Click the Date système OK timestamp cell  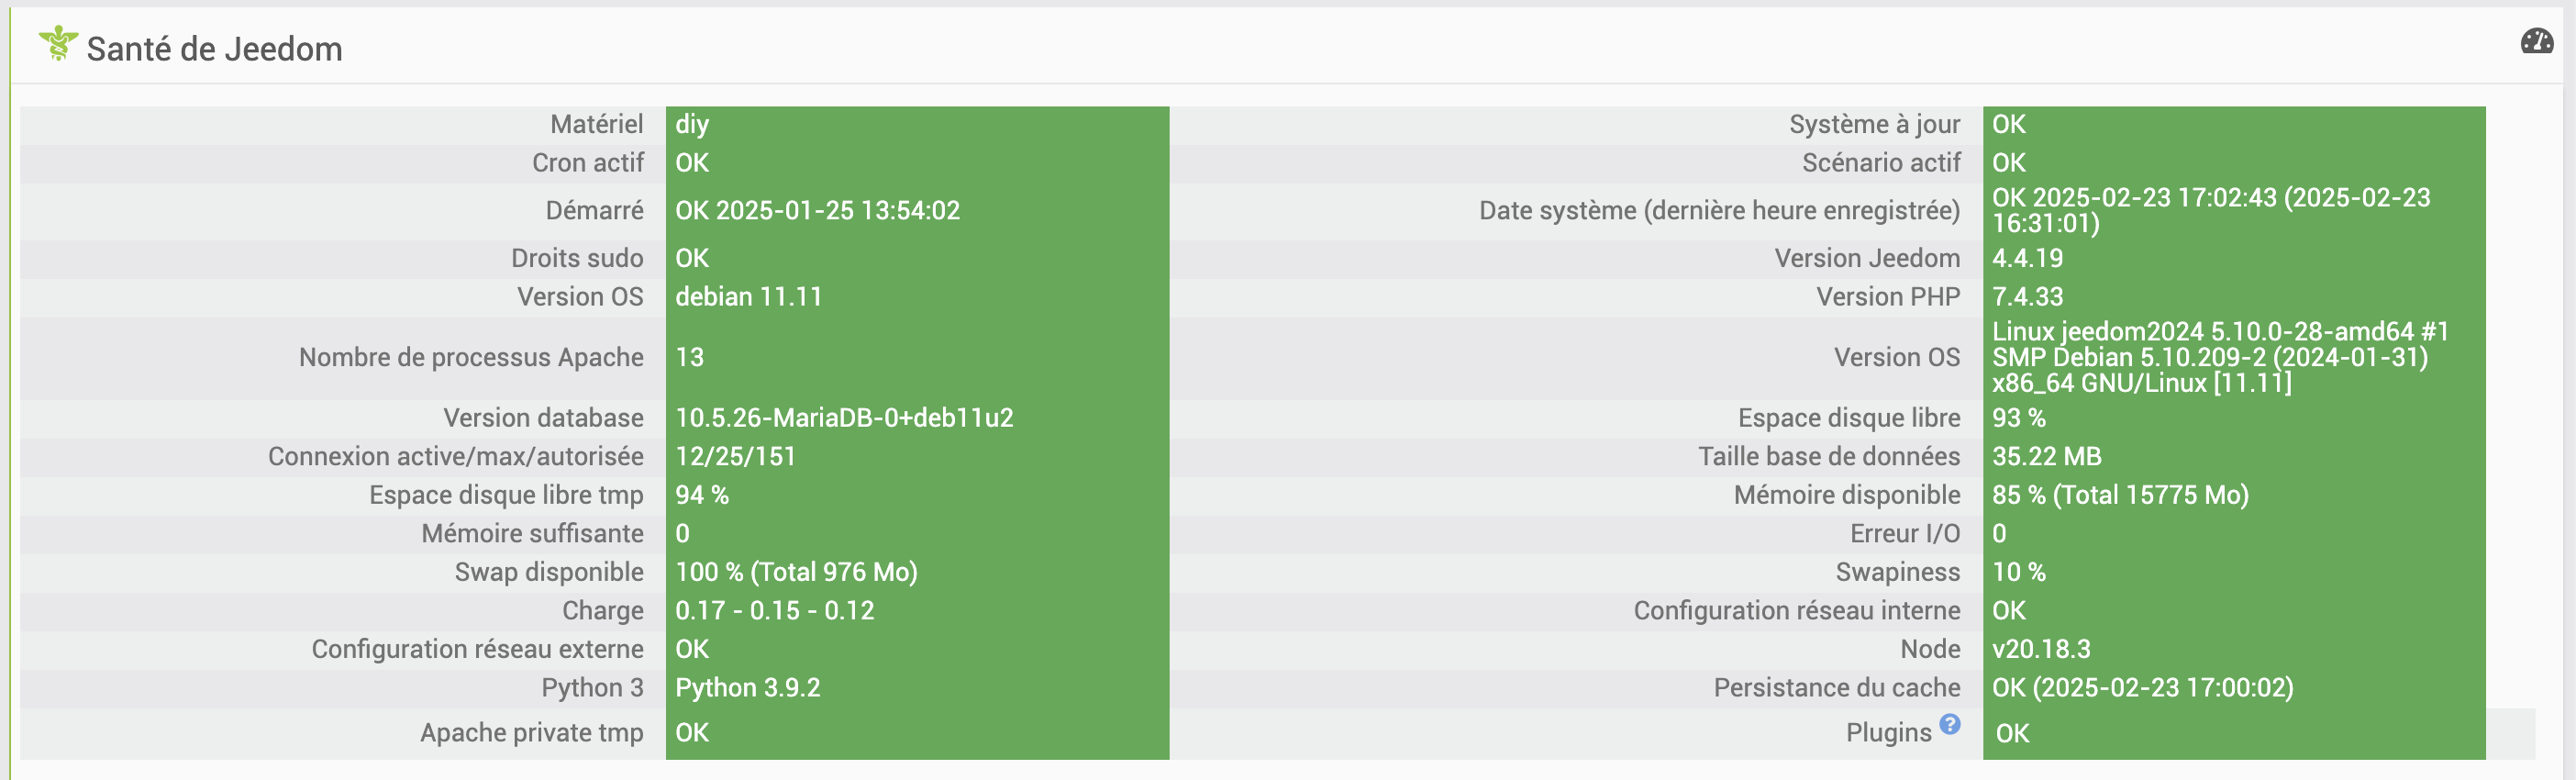click(2210, 211)
